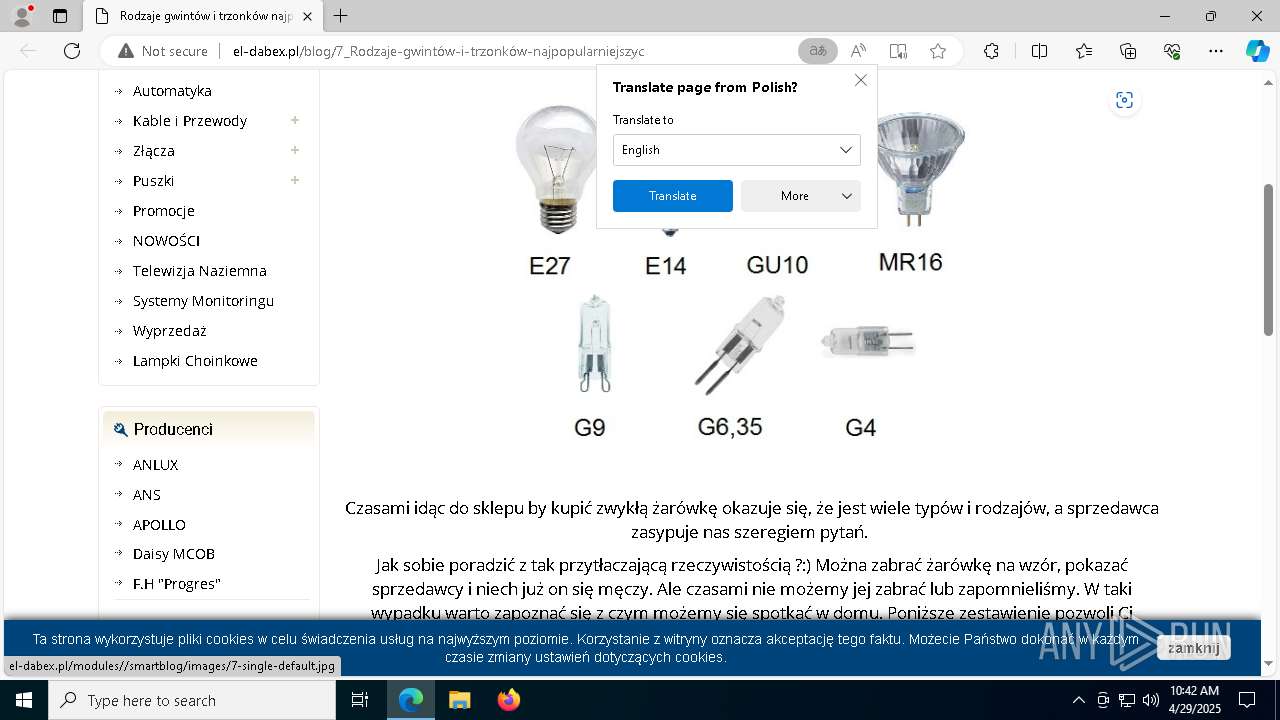This screenshot has width=1280, height=720.
Task: Open Settings and more menu
Action: [1216, 51]
